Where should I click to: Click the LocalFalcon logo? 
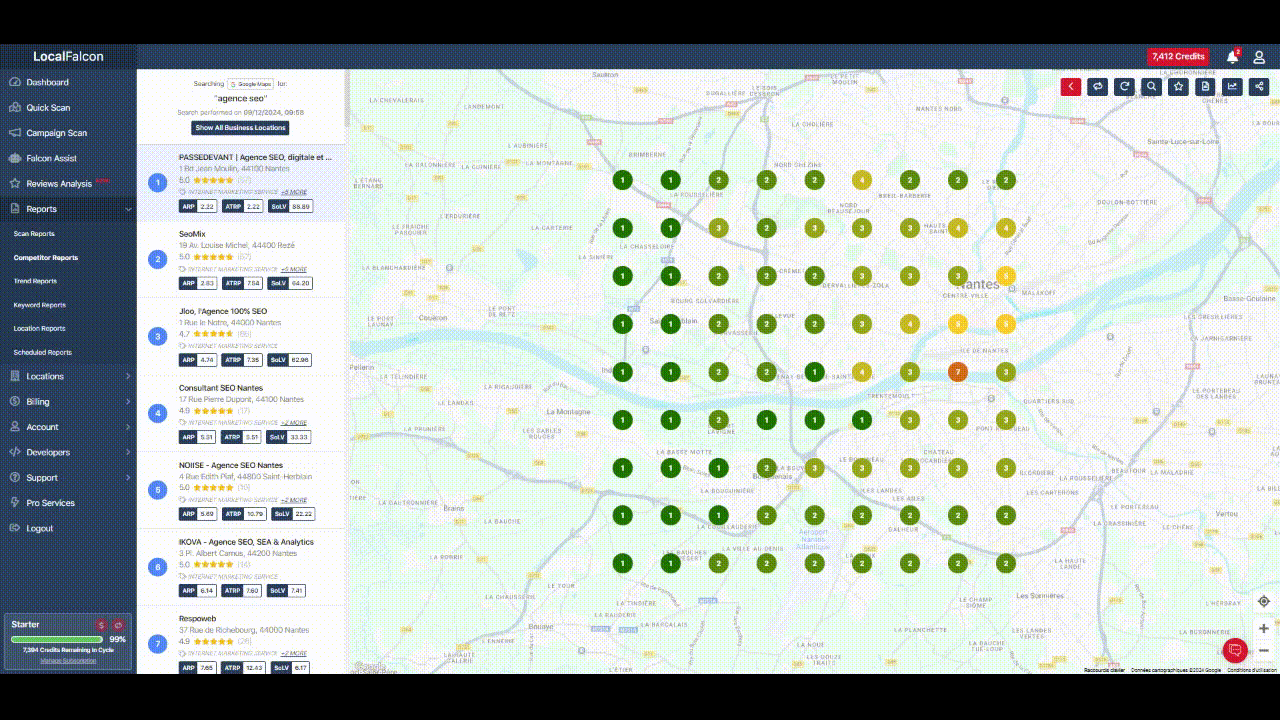tap(68, 57)
